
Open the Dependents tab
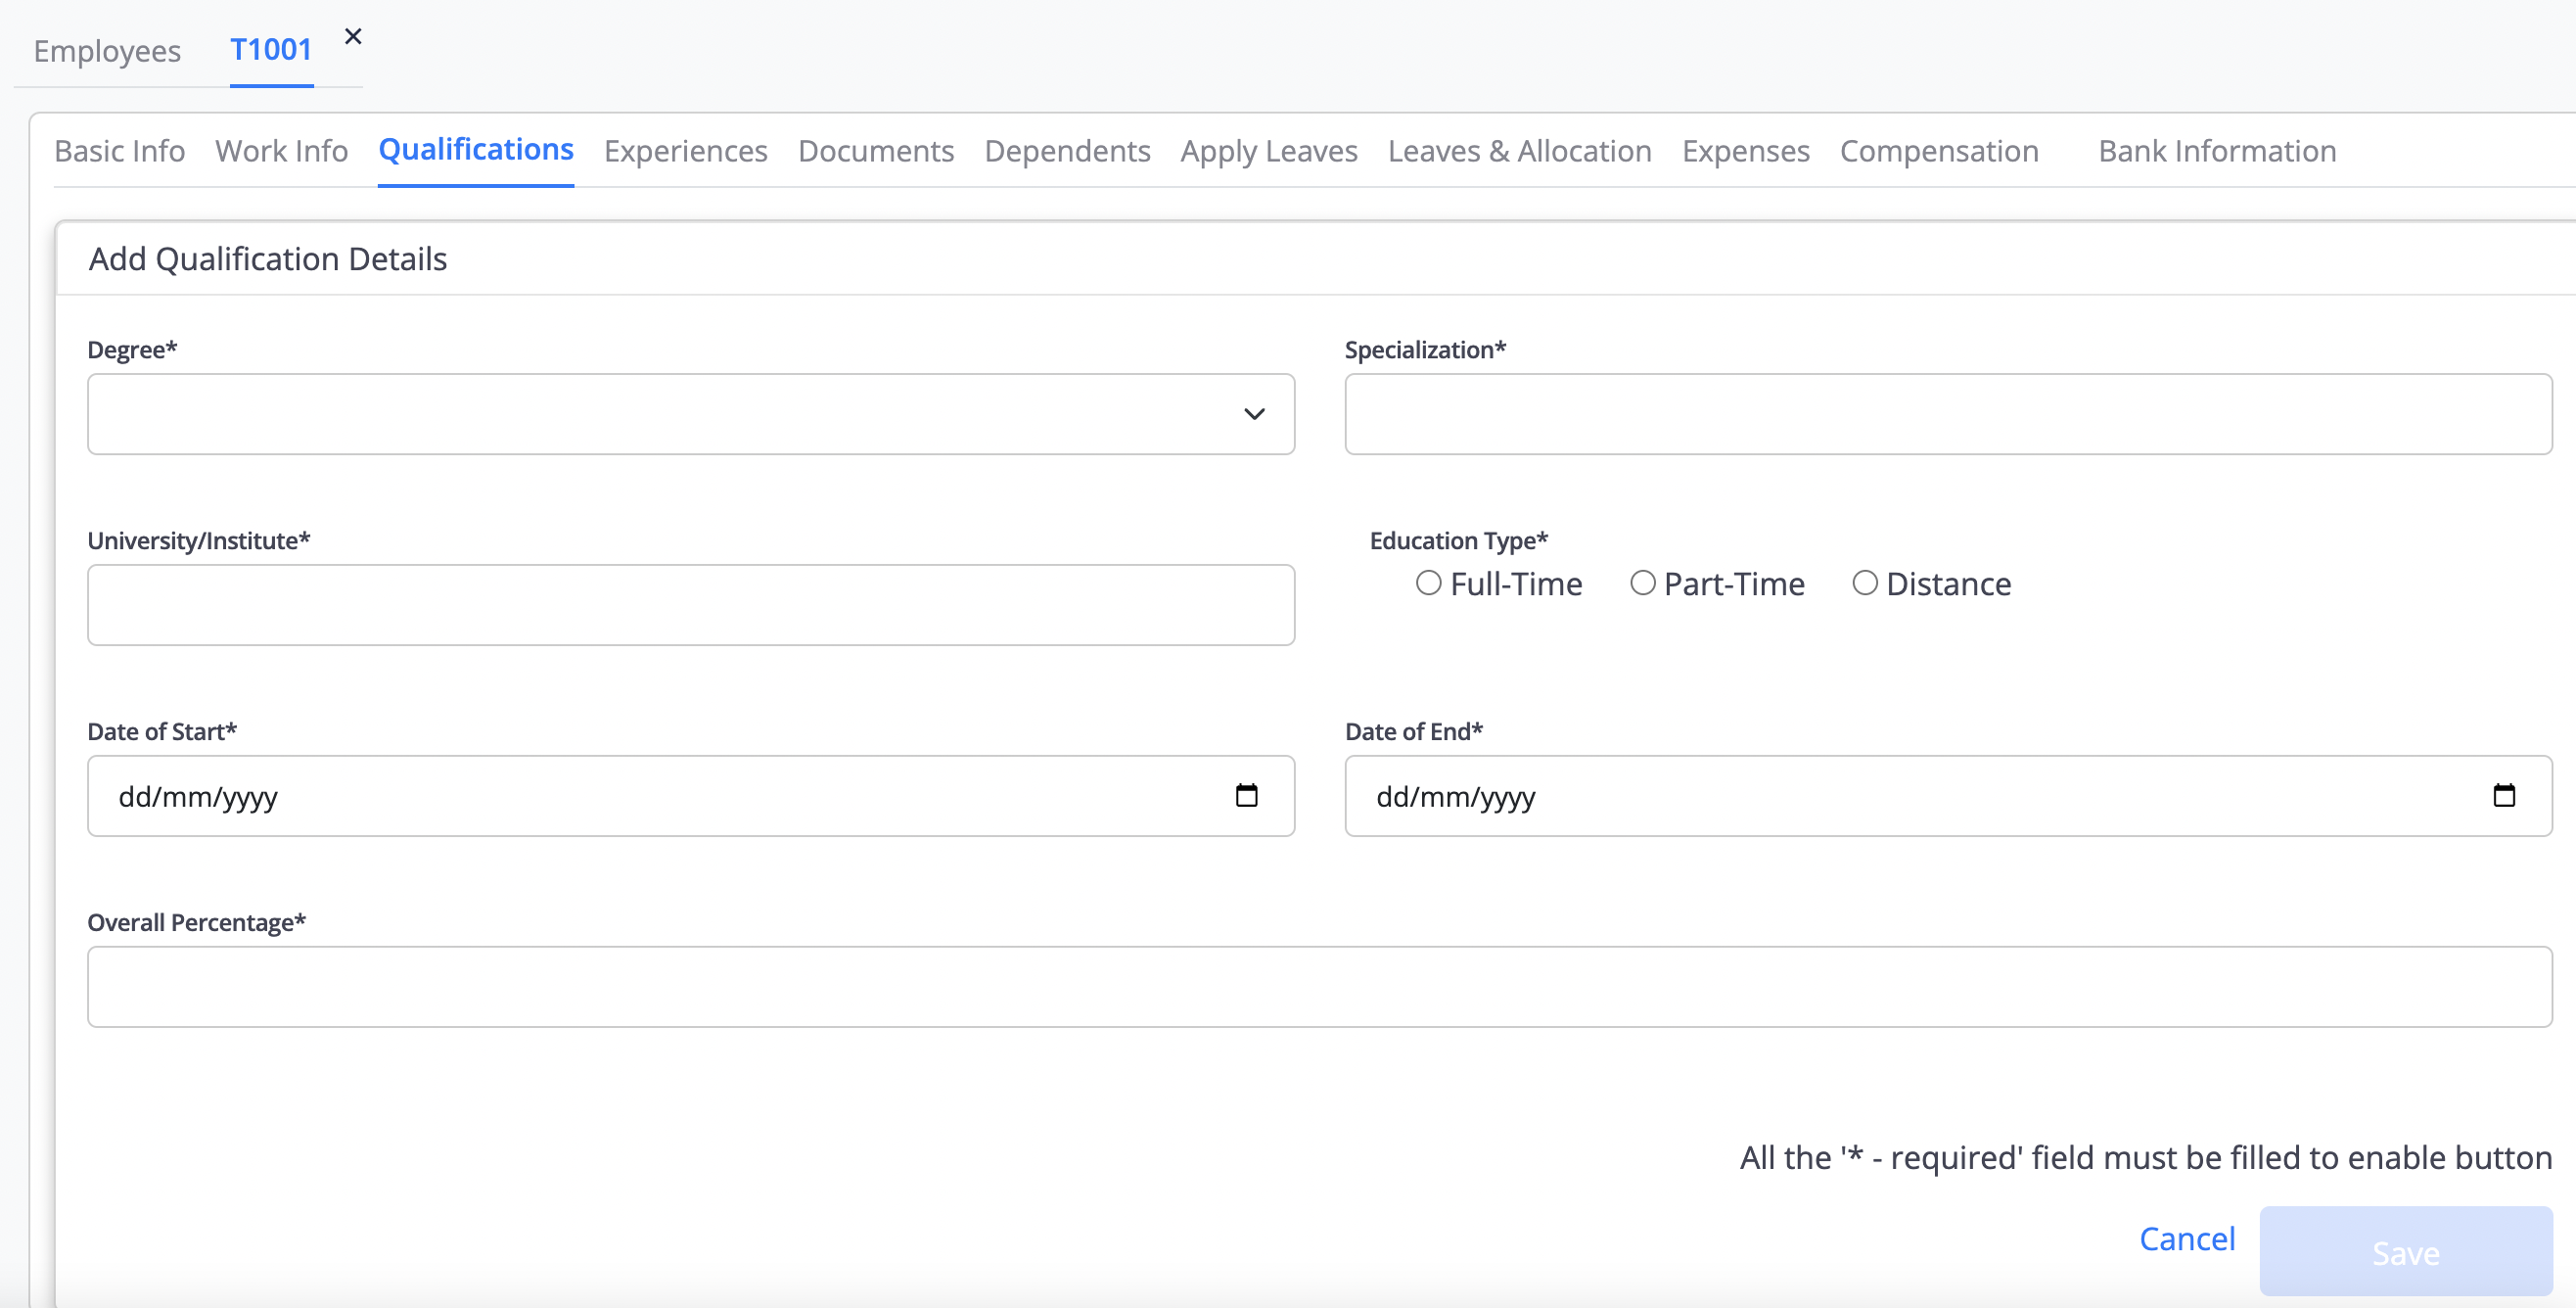point(1066,151)
